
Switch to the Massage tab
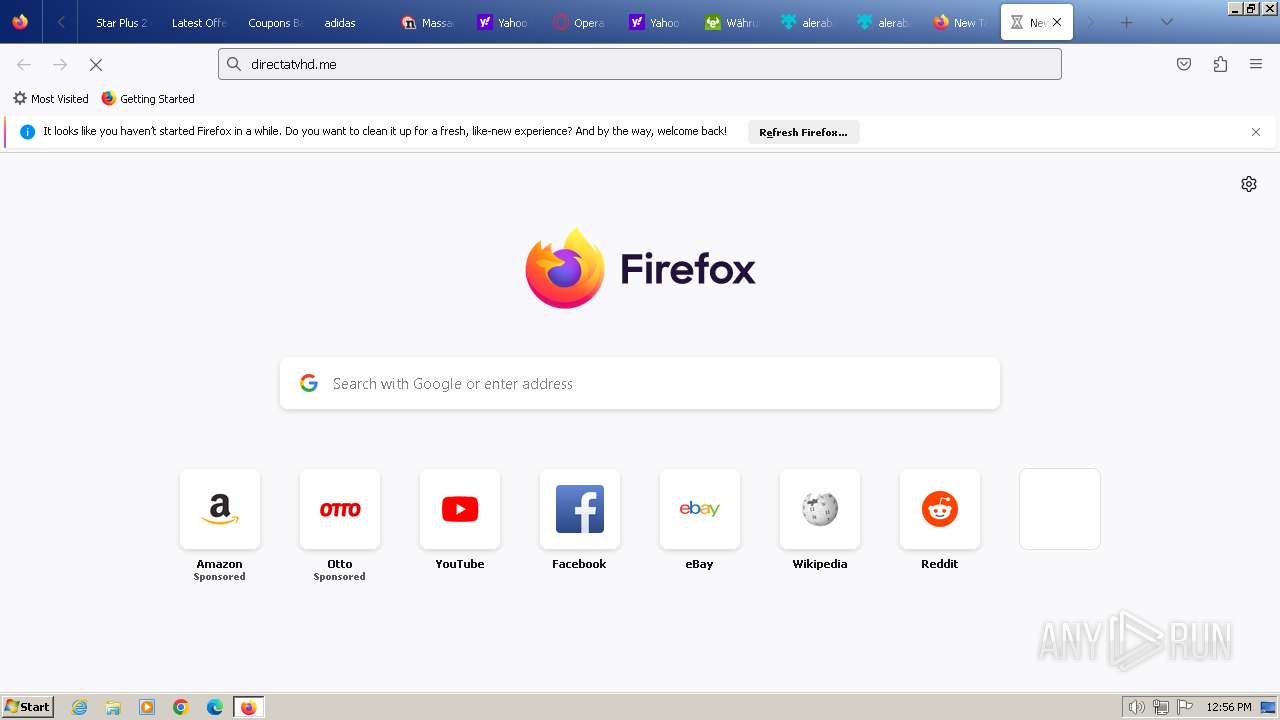[427, 22]
